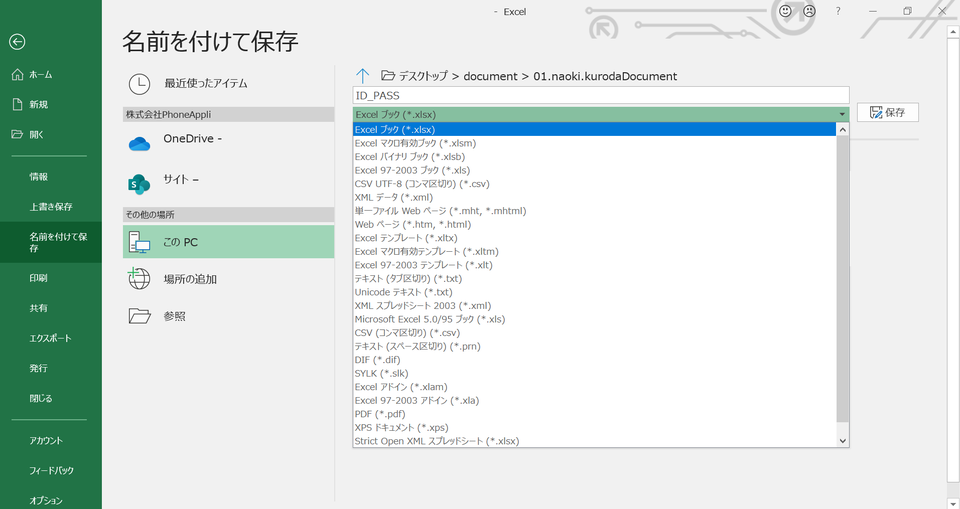Viewport: 960px width, 509px height.
Task: Click the file type list scroll-up arrow
Action: point(842,129)
